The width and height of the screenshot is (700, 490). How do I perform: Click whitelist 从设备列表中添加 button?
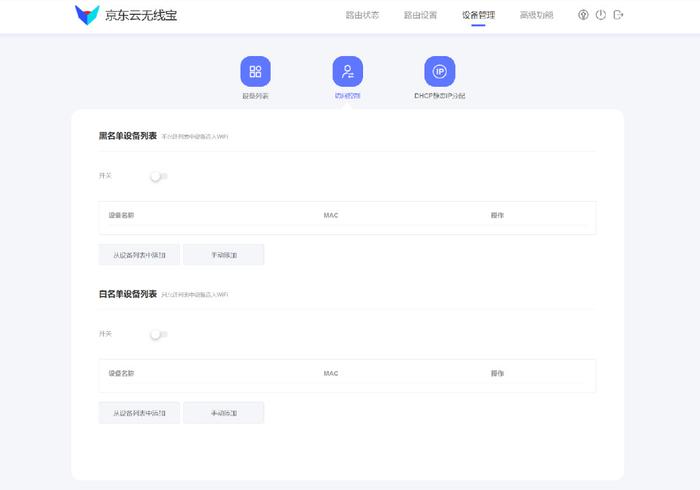click(139, 413)
